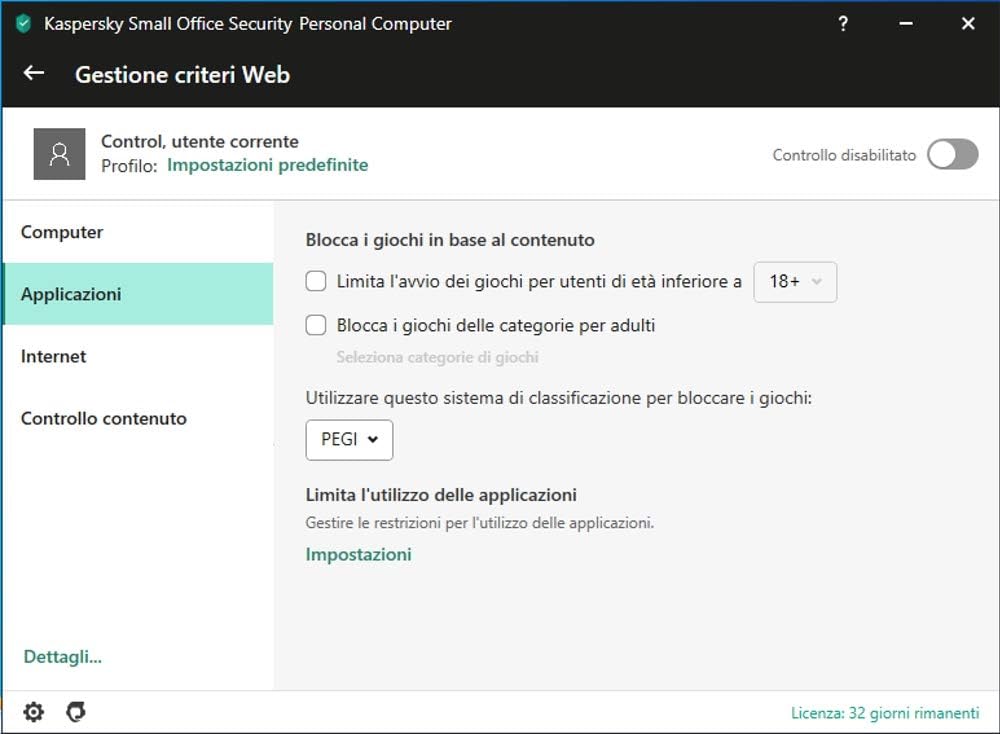
Task: Click the user avatar icon
Action: click(x=59, y=154)
